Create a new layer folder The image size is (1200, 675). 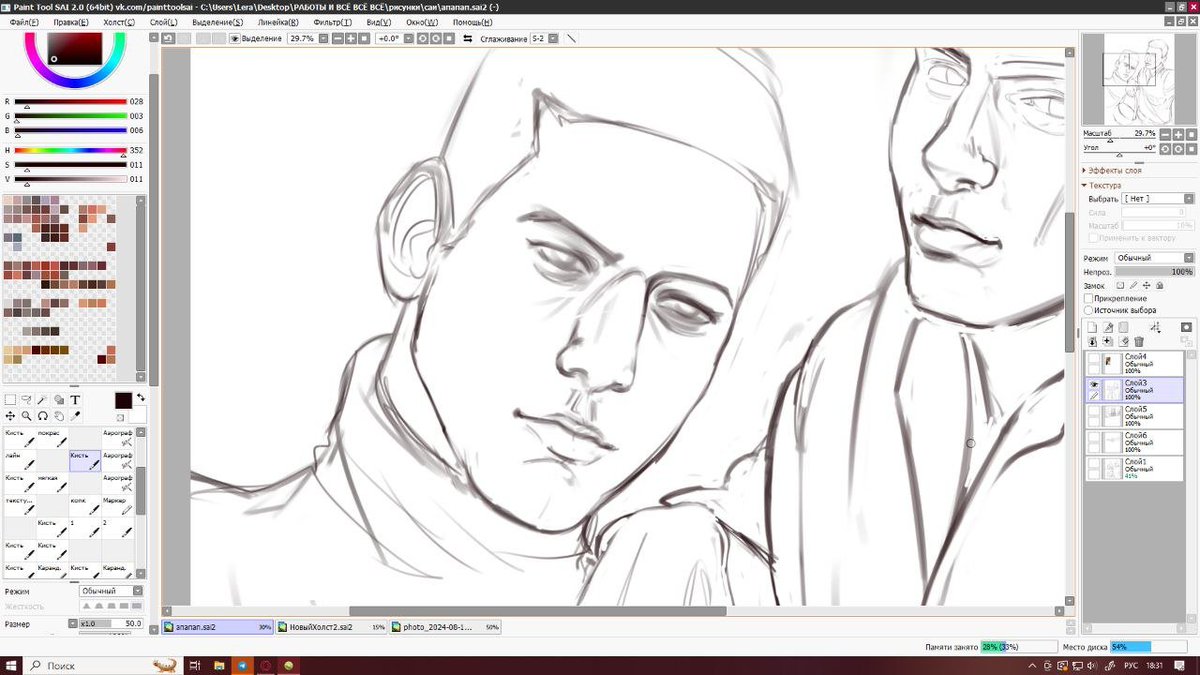[x=1123, y=327]
